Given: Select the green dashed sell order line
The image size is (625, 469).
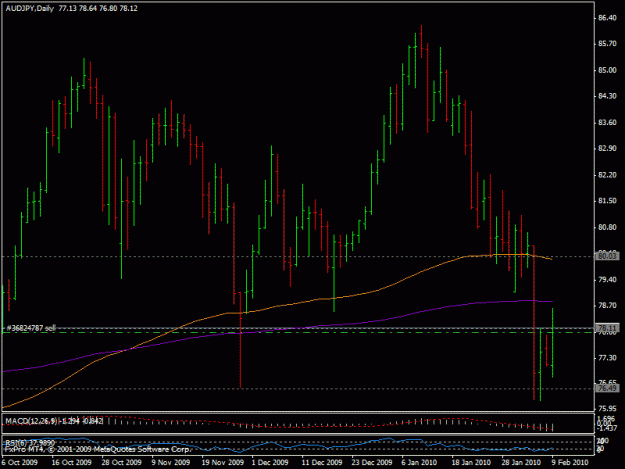Looking at the screenshot, I should coord(297,332).
